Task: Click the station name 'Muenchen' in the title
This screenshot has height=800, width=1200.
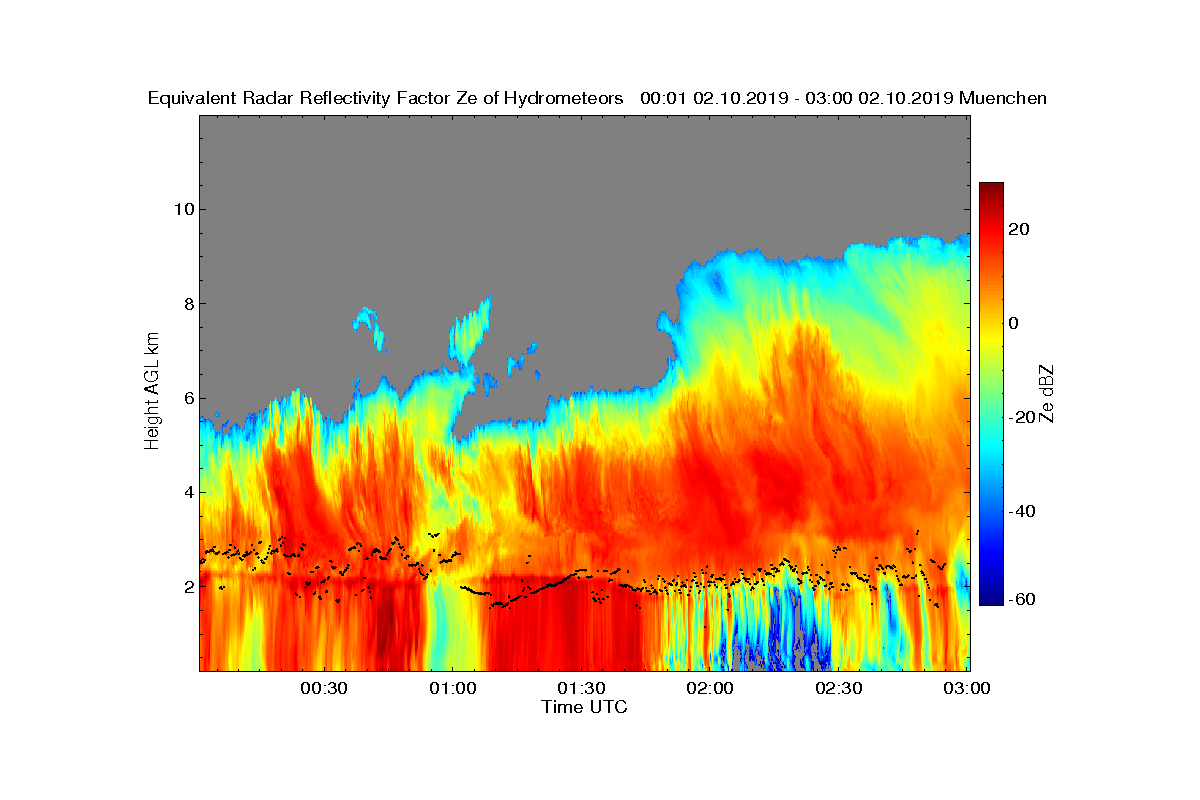Action: [1003, 98]
